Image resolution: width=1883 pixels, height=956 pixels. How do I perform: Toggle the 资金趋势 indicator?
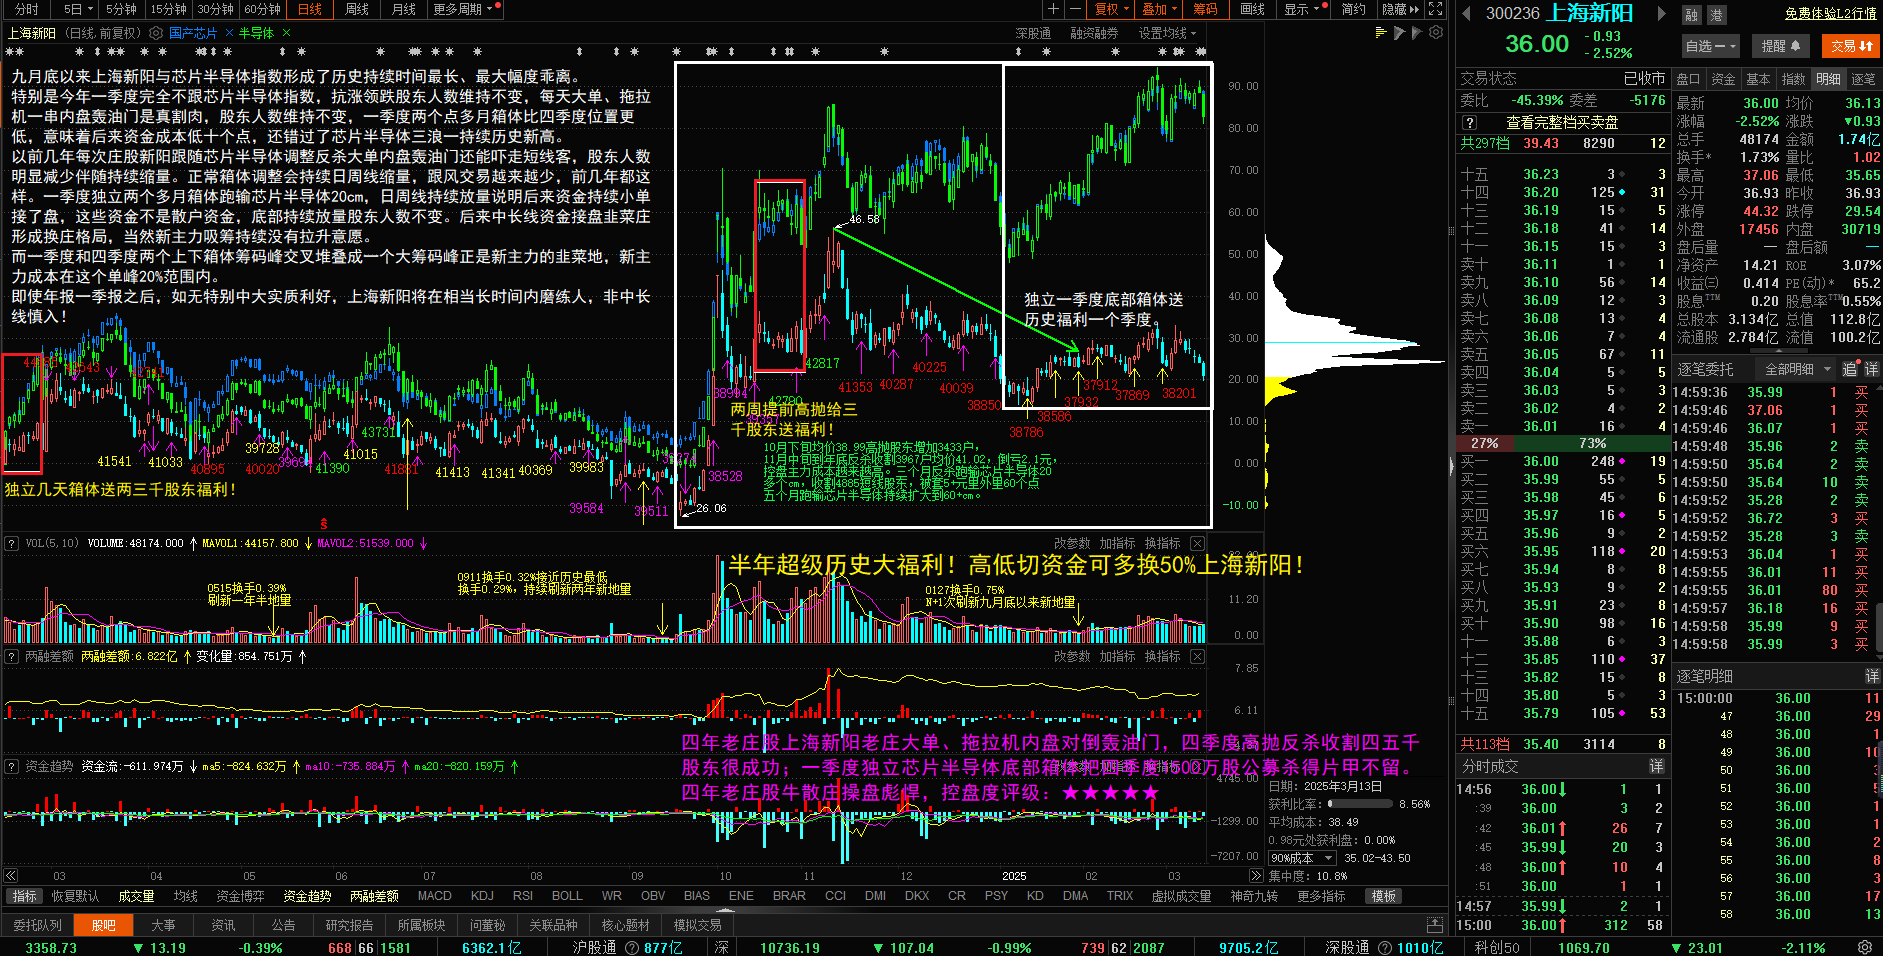(307, 896)
